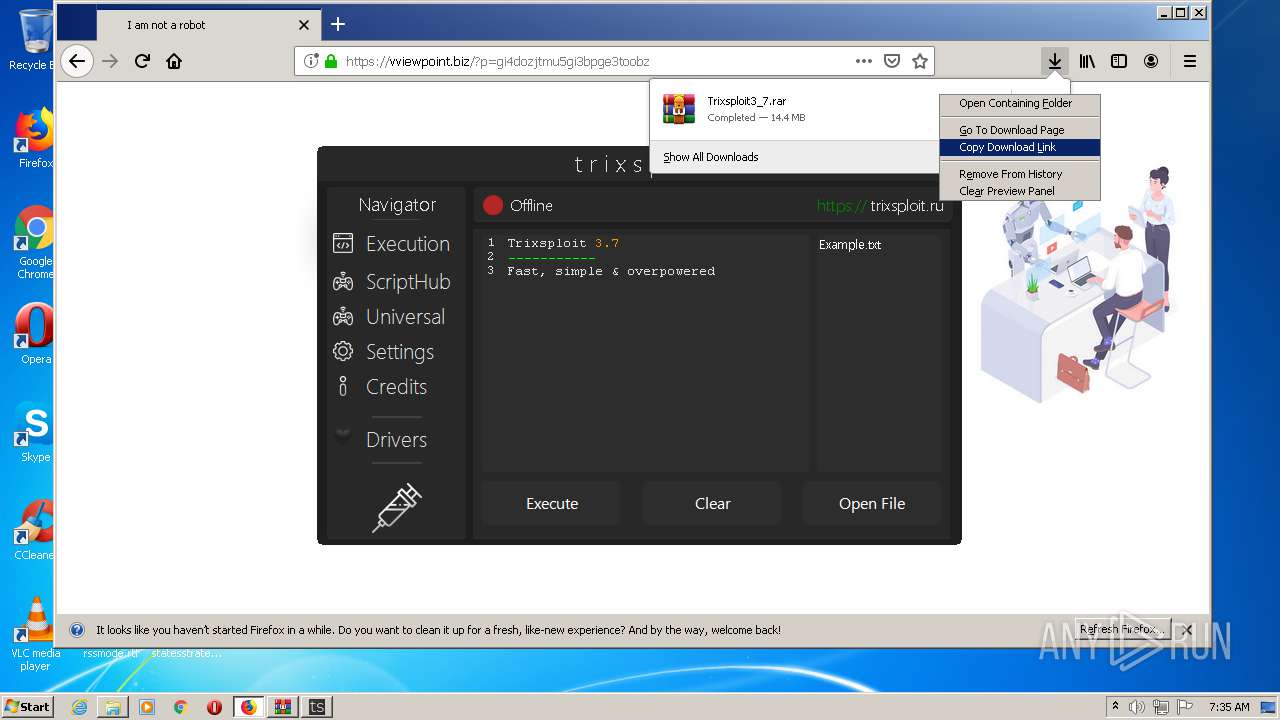Open page actions three-dot menu
Screen dimensions: 1280x720
[x=864, y=61]
